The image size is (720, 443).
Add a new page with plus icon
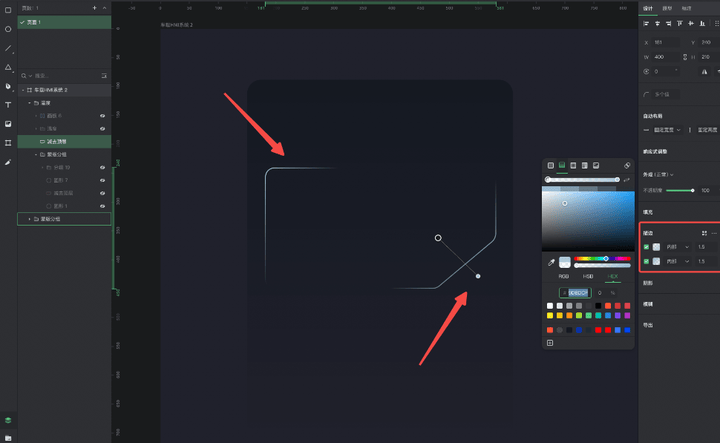[94, 7]
